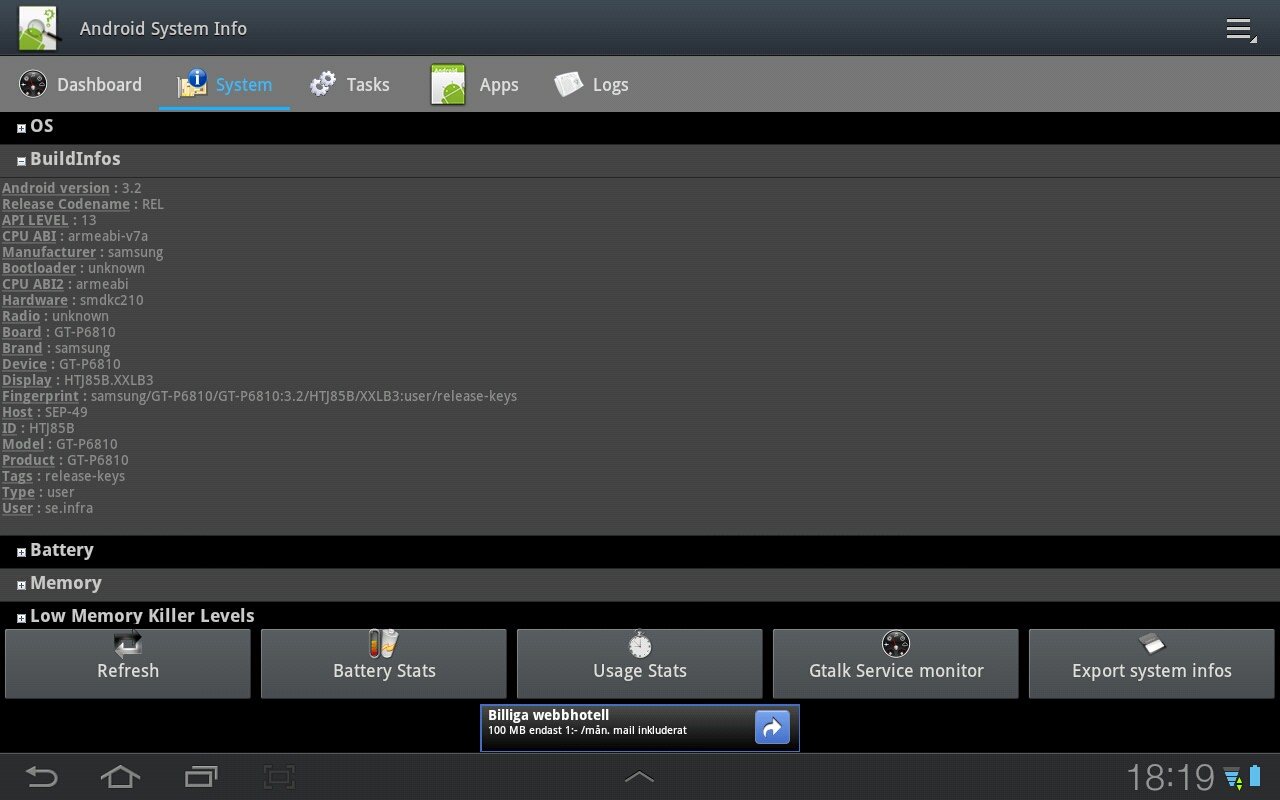1280x800 pixels.
Task: Click the Host label
Action: (17, 412)
